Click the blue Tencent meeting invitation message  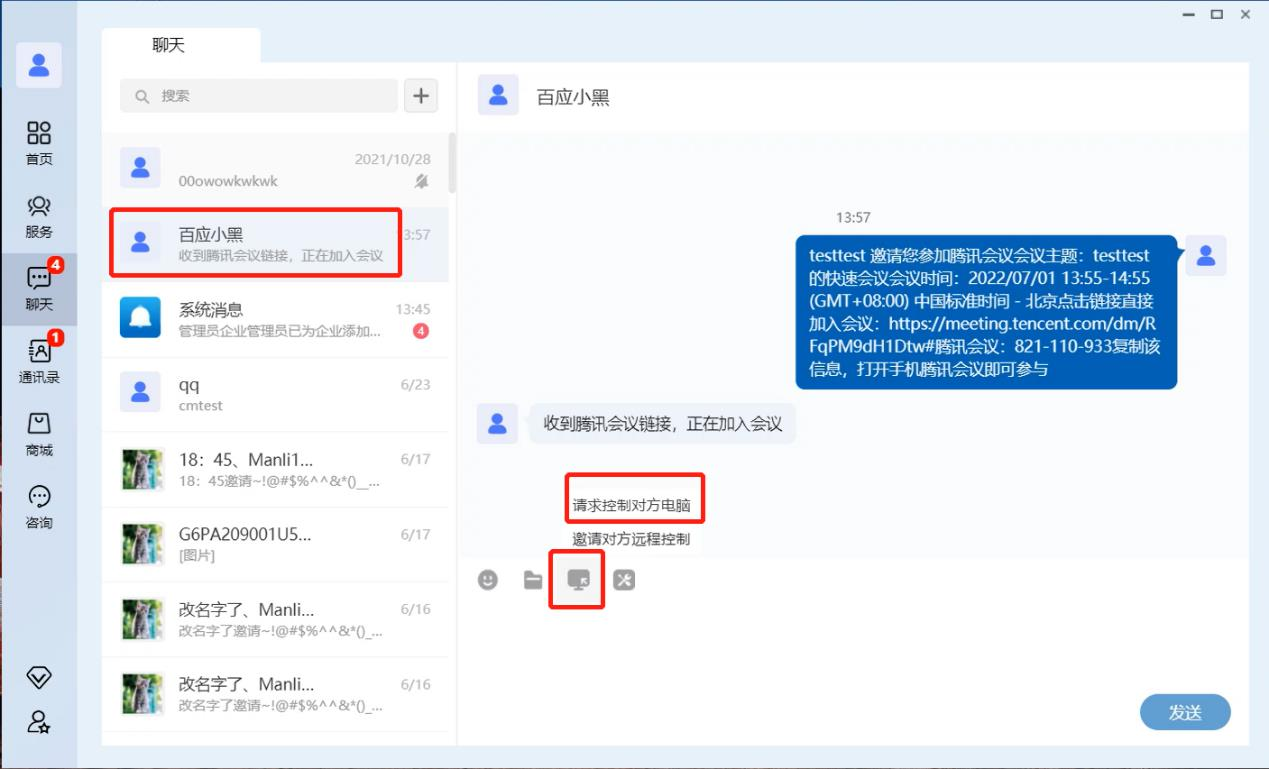click(986, 312)
